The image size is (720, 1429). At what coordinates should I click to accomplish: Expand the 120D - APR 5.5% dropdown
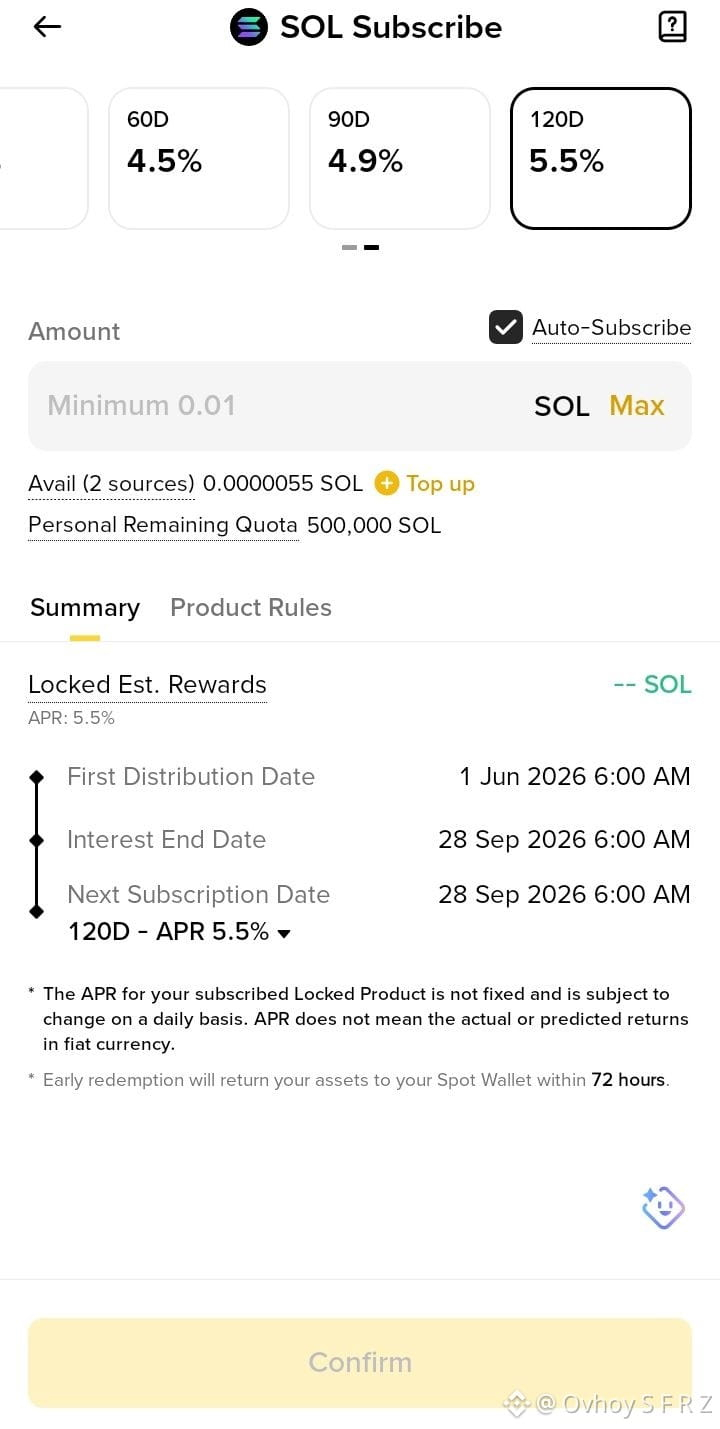180,932
